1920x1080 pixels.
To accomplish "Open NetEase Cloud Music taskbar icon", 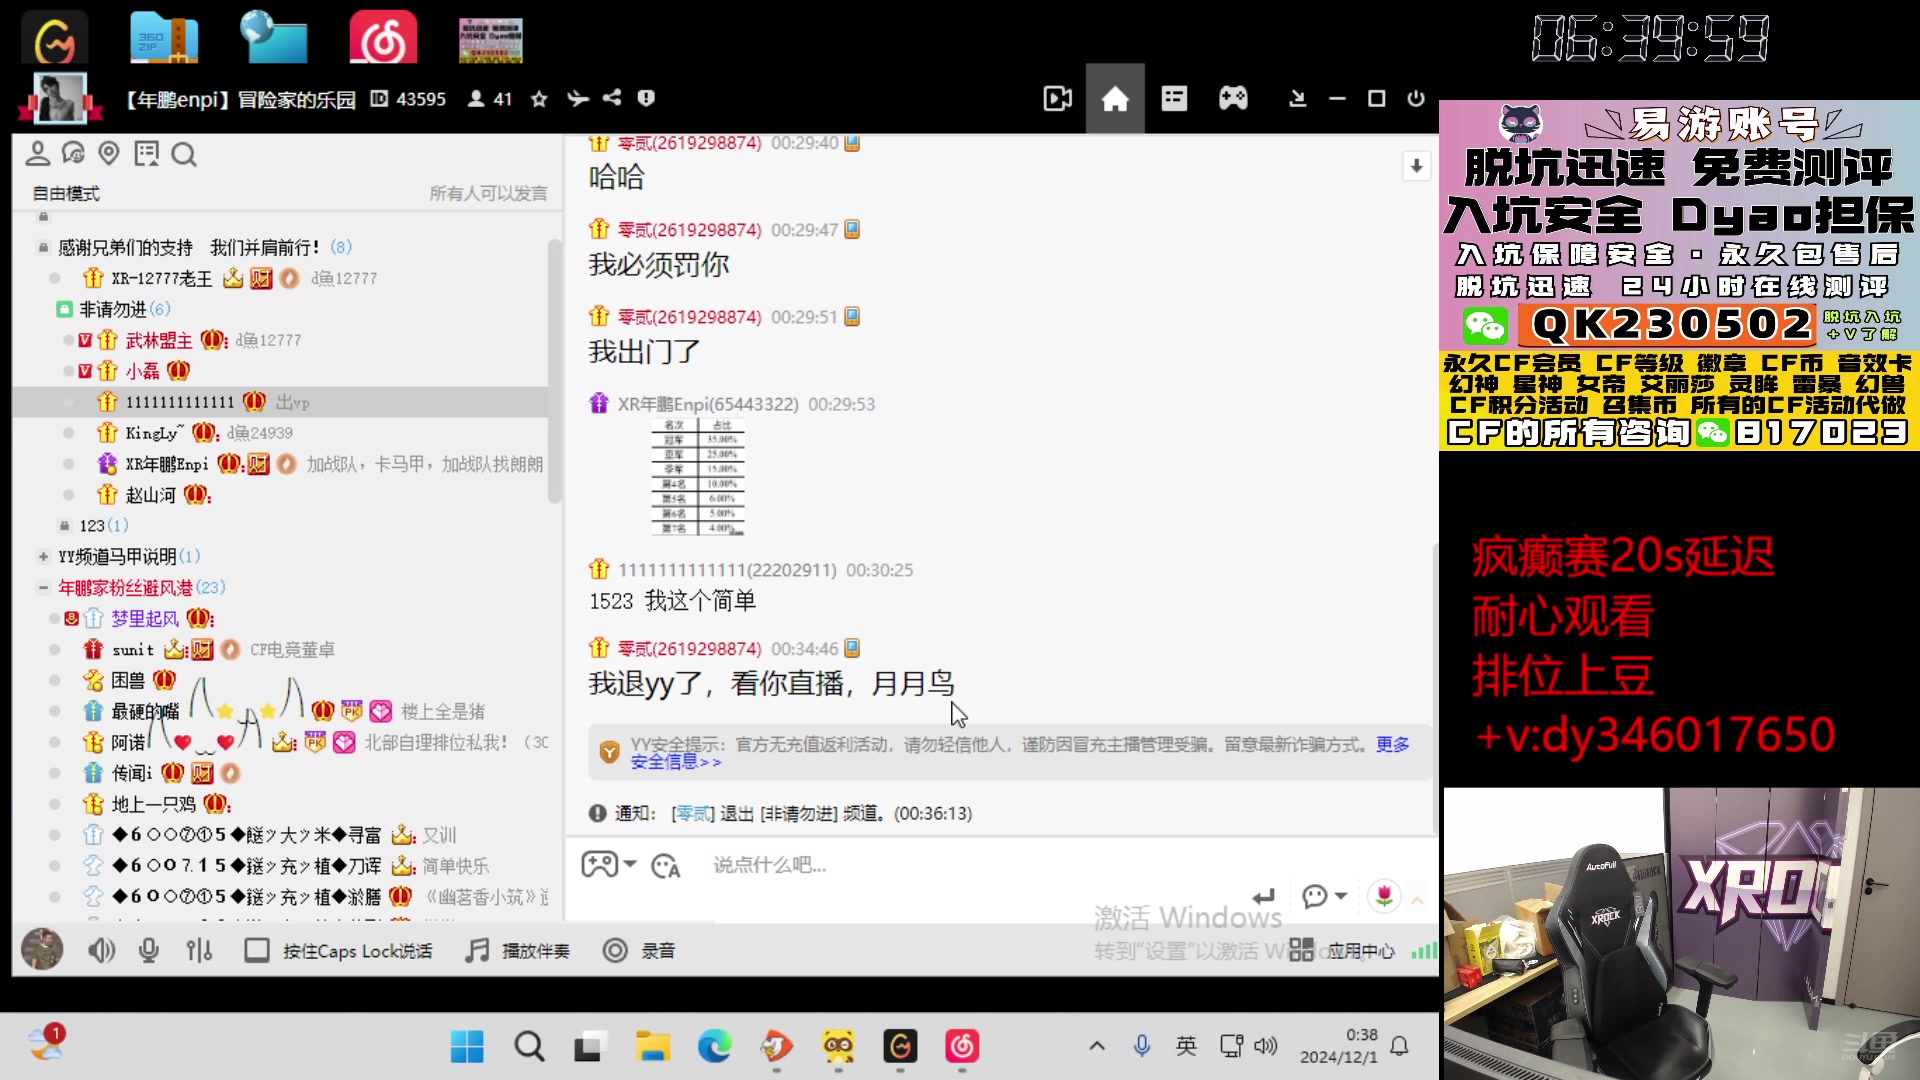I will 962,1047.
